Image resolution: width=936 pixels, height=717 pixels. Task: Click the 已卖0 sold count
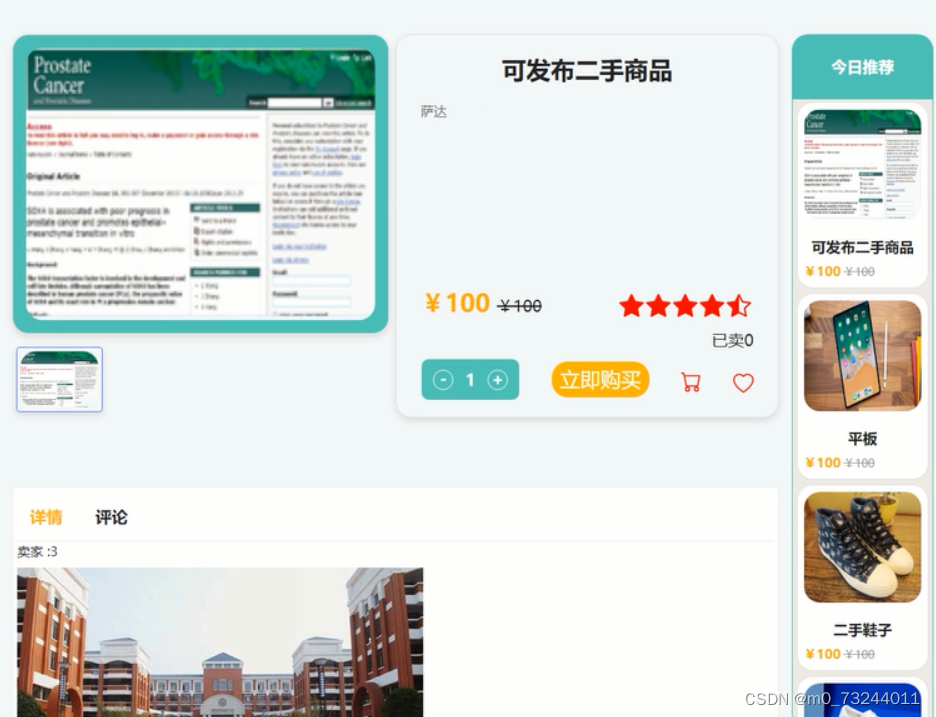(732, 340)
